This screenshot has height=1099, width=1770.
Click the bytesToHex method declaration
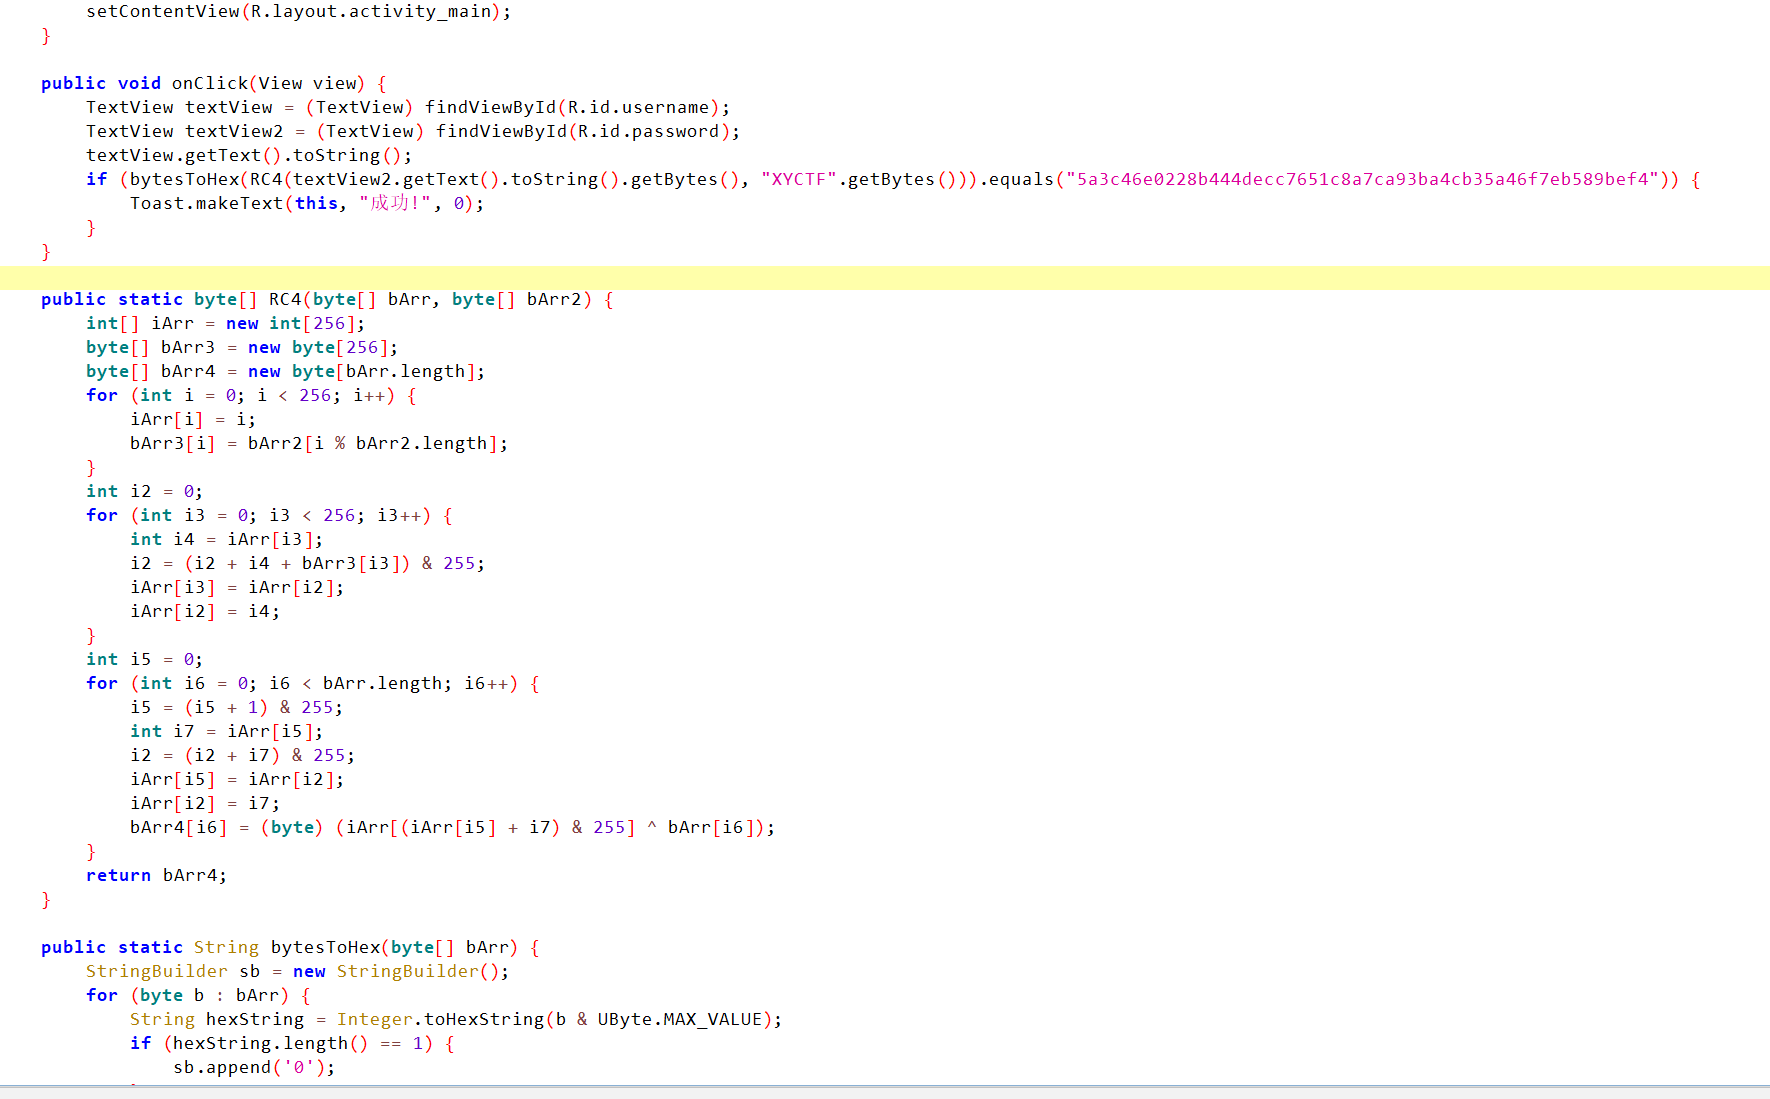[x=290, y=947]
